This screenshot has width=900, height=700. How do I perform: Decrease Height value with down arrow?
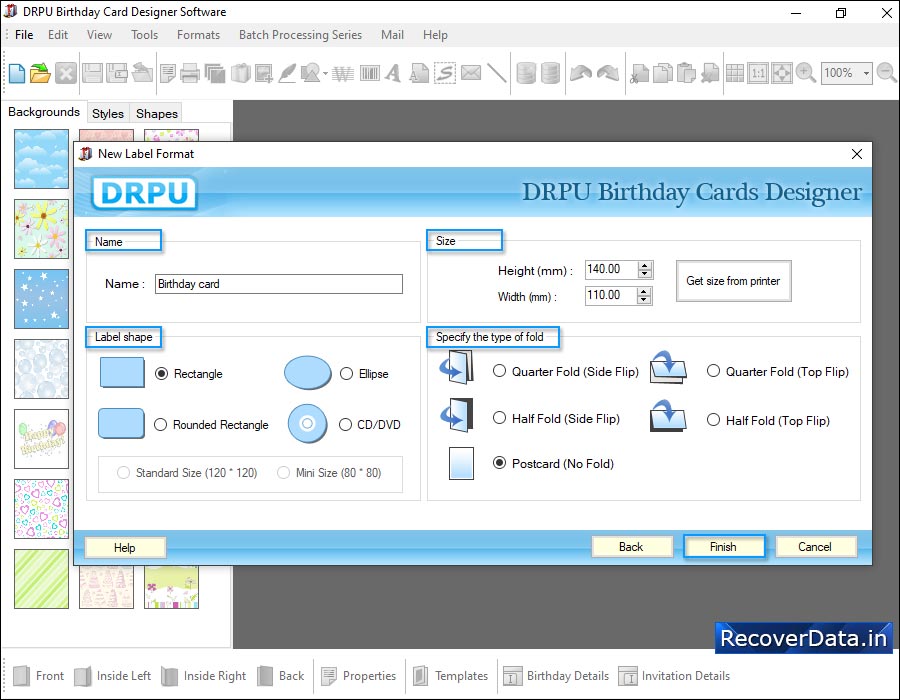click(645, 274)
